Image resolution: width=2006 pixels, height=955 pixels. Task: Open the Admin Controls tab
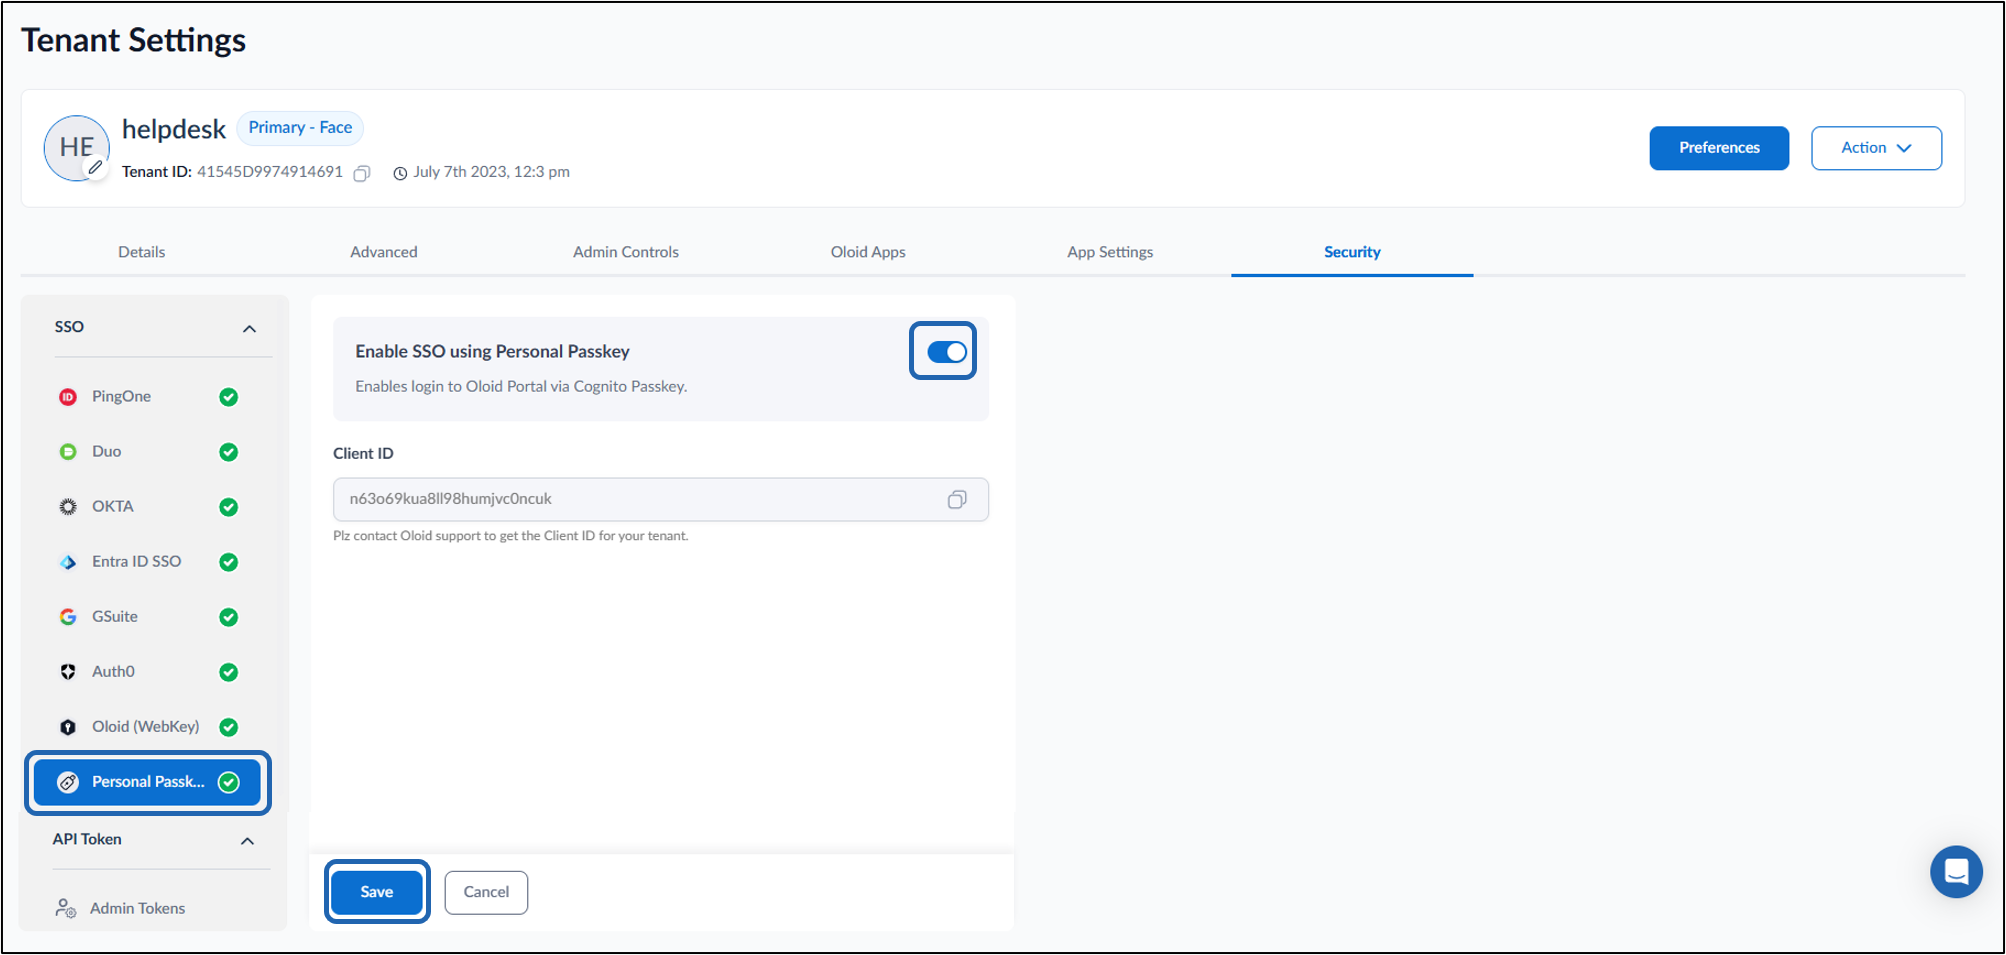pos(626,252)
